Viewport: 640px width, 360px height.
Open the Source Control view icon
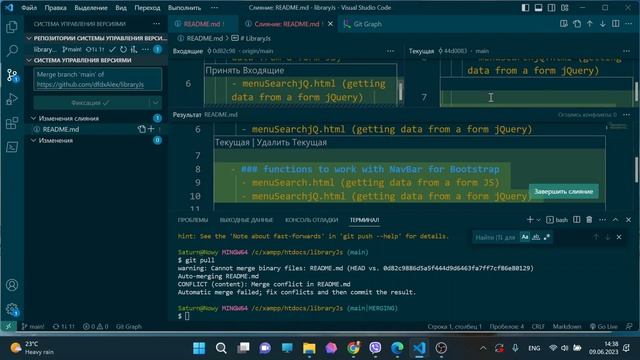tap(12, 75)
